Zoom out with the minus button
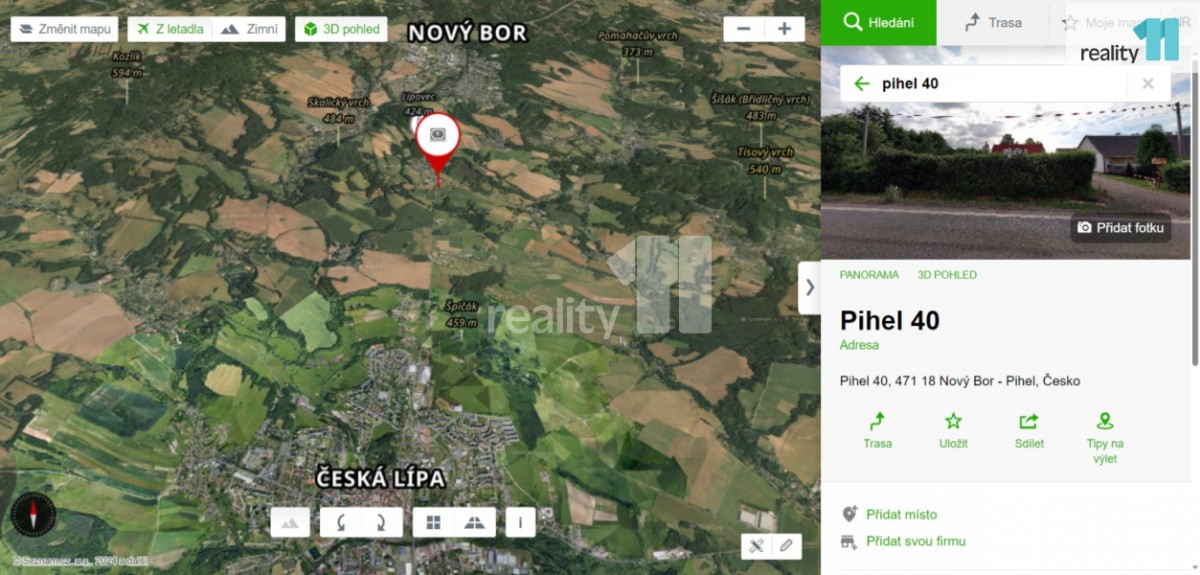The width and height of the screenshot is (1200, 575). point(743,29)
